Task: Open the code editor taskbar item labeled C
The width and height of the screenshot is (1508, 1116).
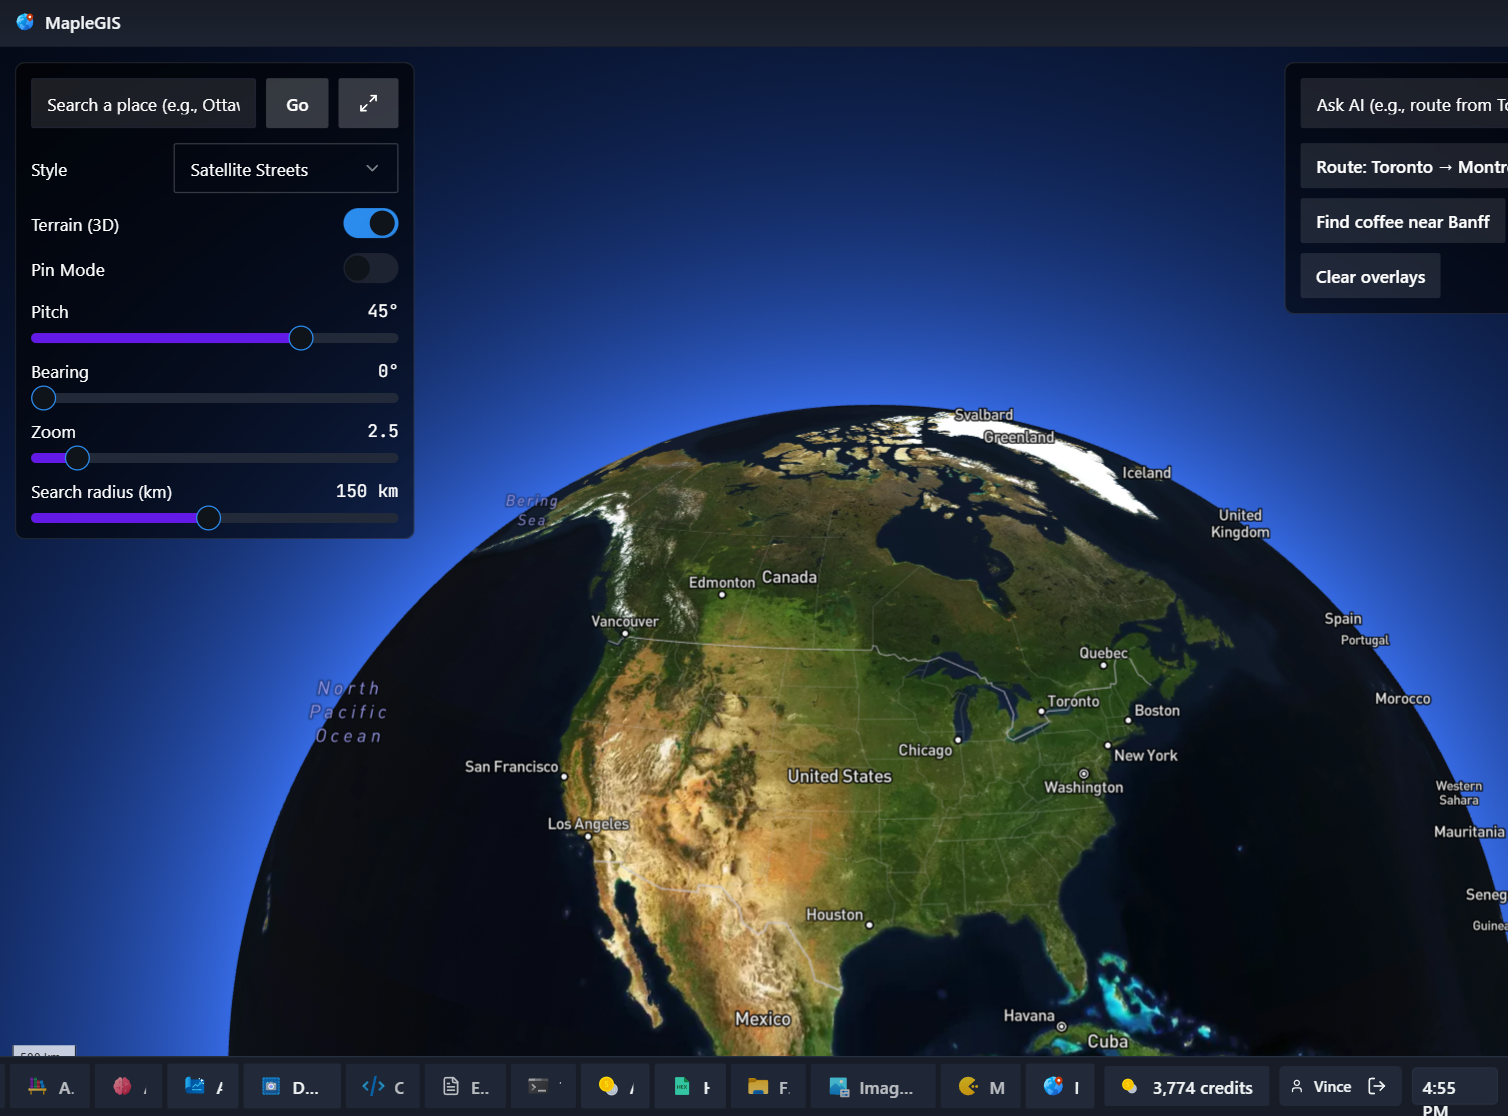Action: (383, 1087)
